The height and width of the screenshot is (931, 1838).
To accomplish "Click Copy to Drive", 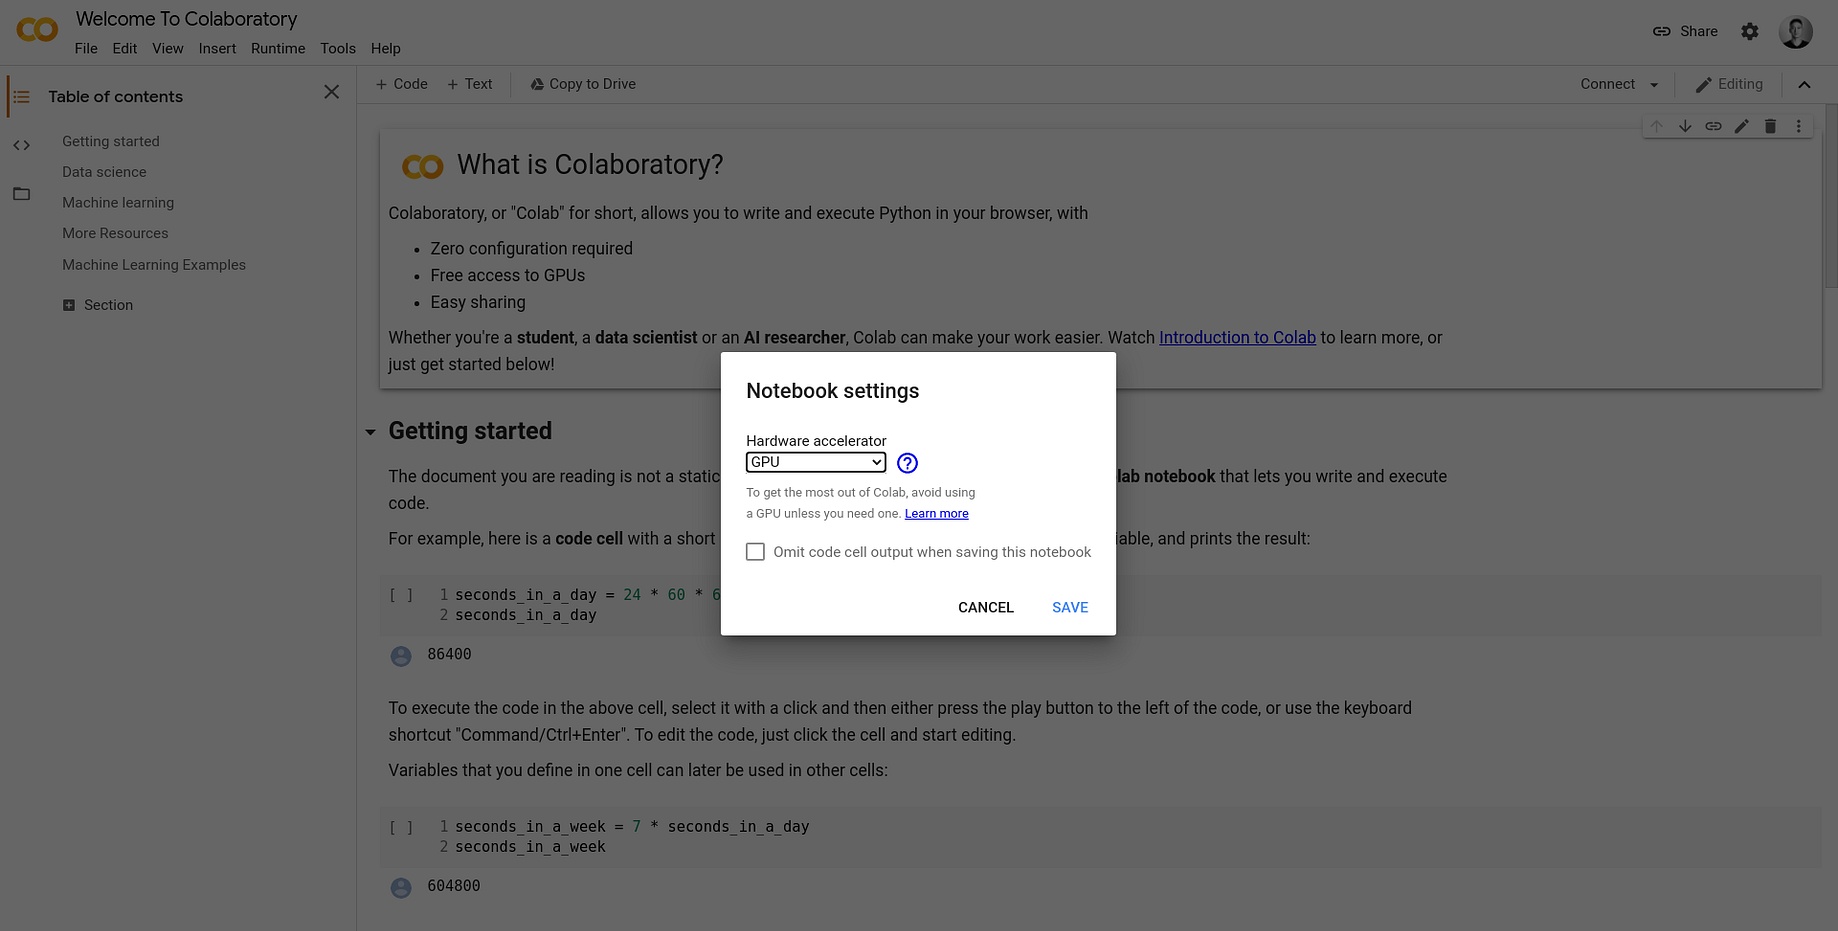I will point(583,85).
